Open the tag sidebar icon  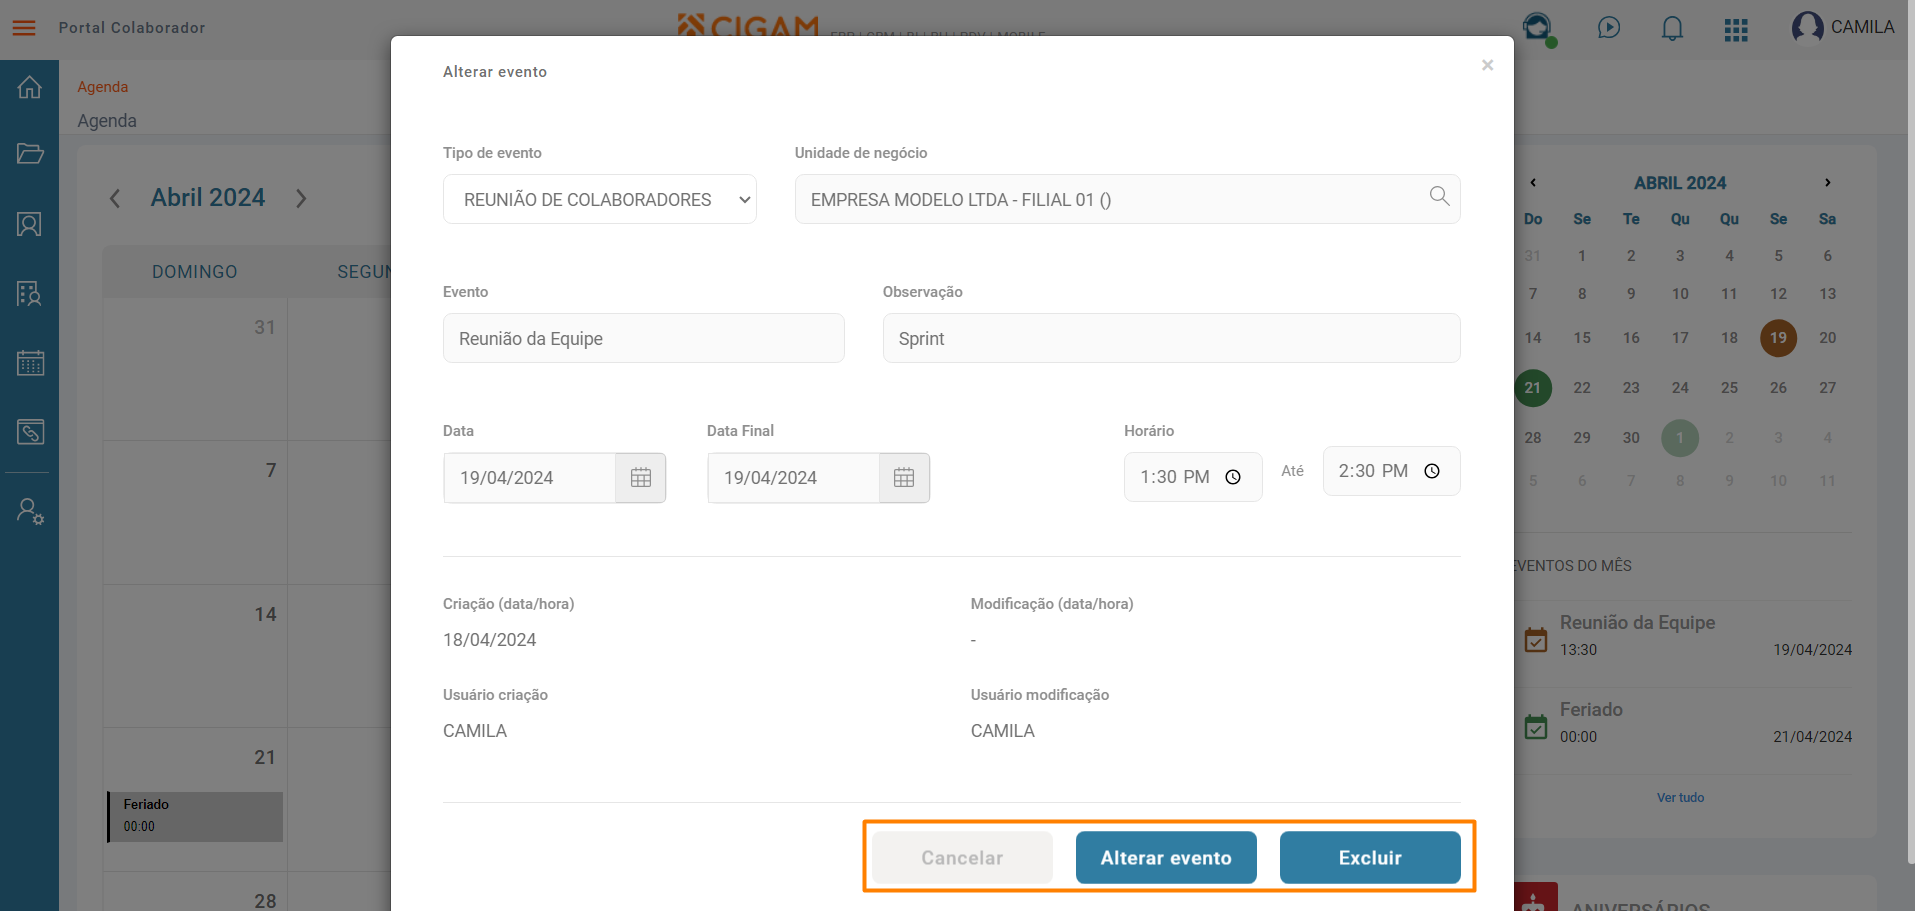pyautogui.click(x=30, y=432)
